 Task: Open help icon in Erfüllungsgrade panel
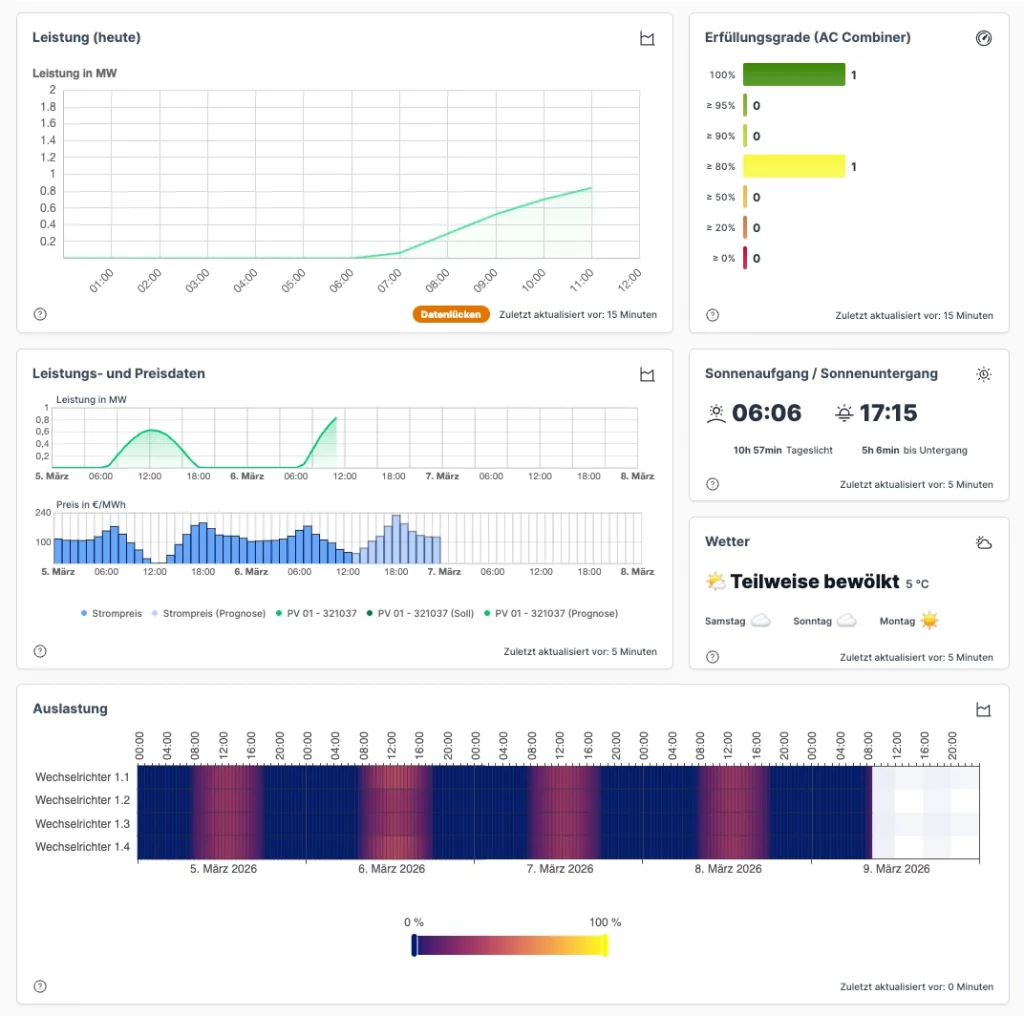[712, 314]
